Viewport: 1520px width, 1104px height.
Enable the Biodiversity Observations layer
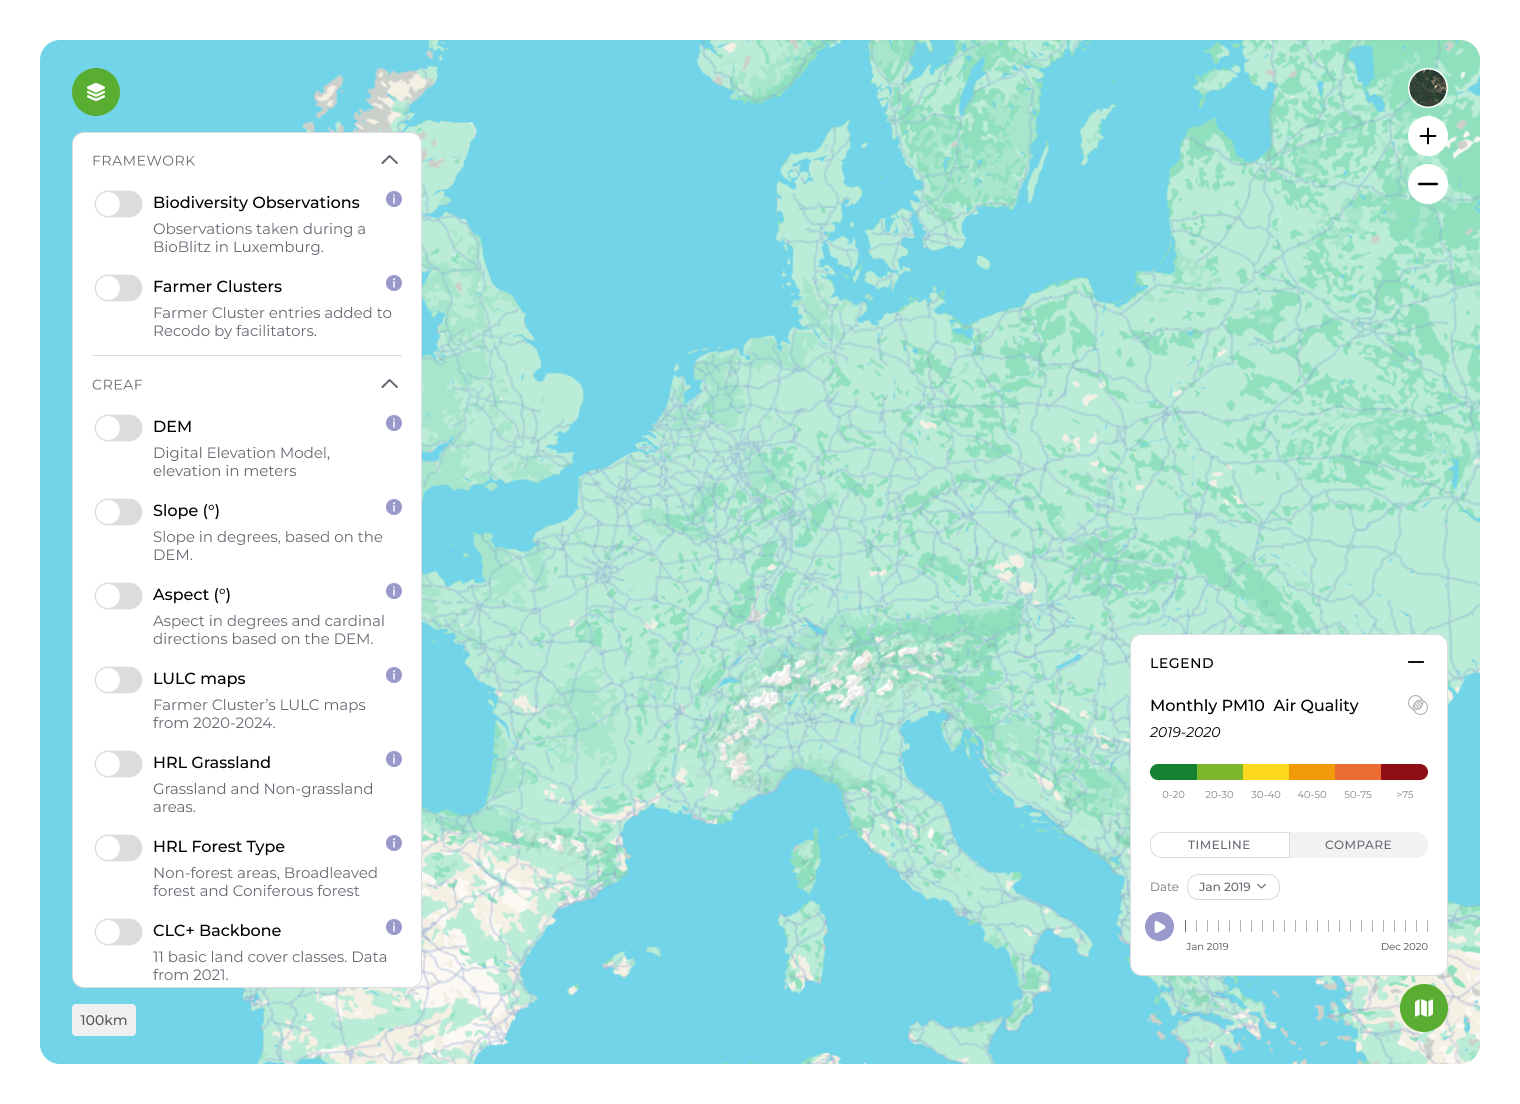pos(118,204)
